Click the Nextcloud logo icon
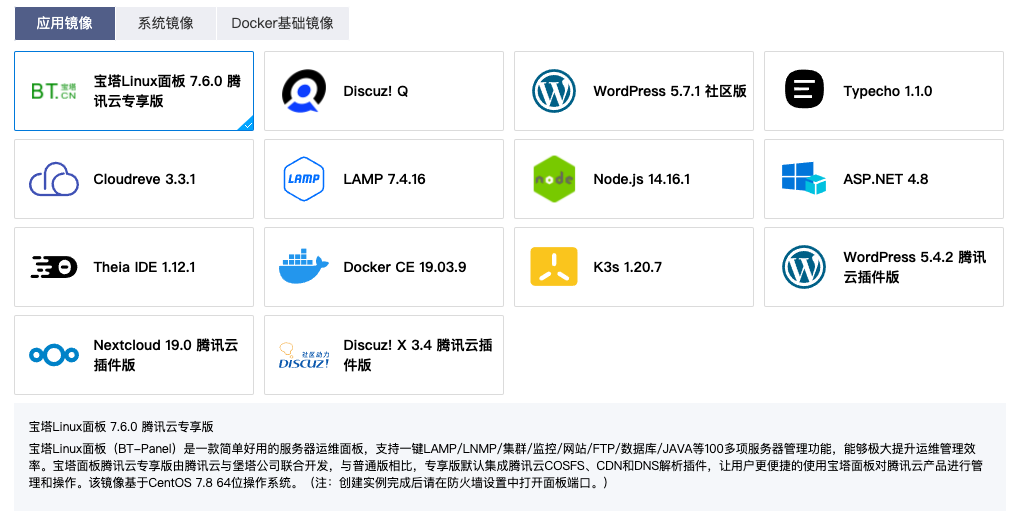This screenshot has width=1018, height=522. pos(54,355)
